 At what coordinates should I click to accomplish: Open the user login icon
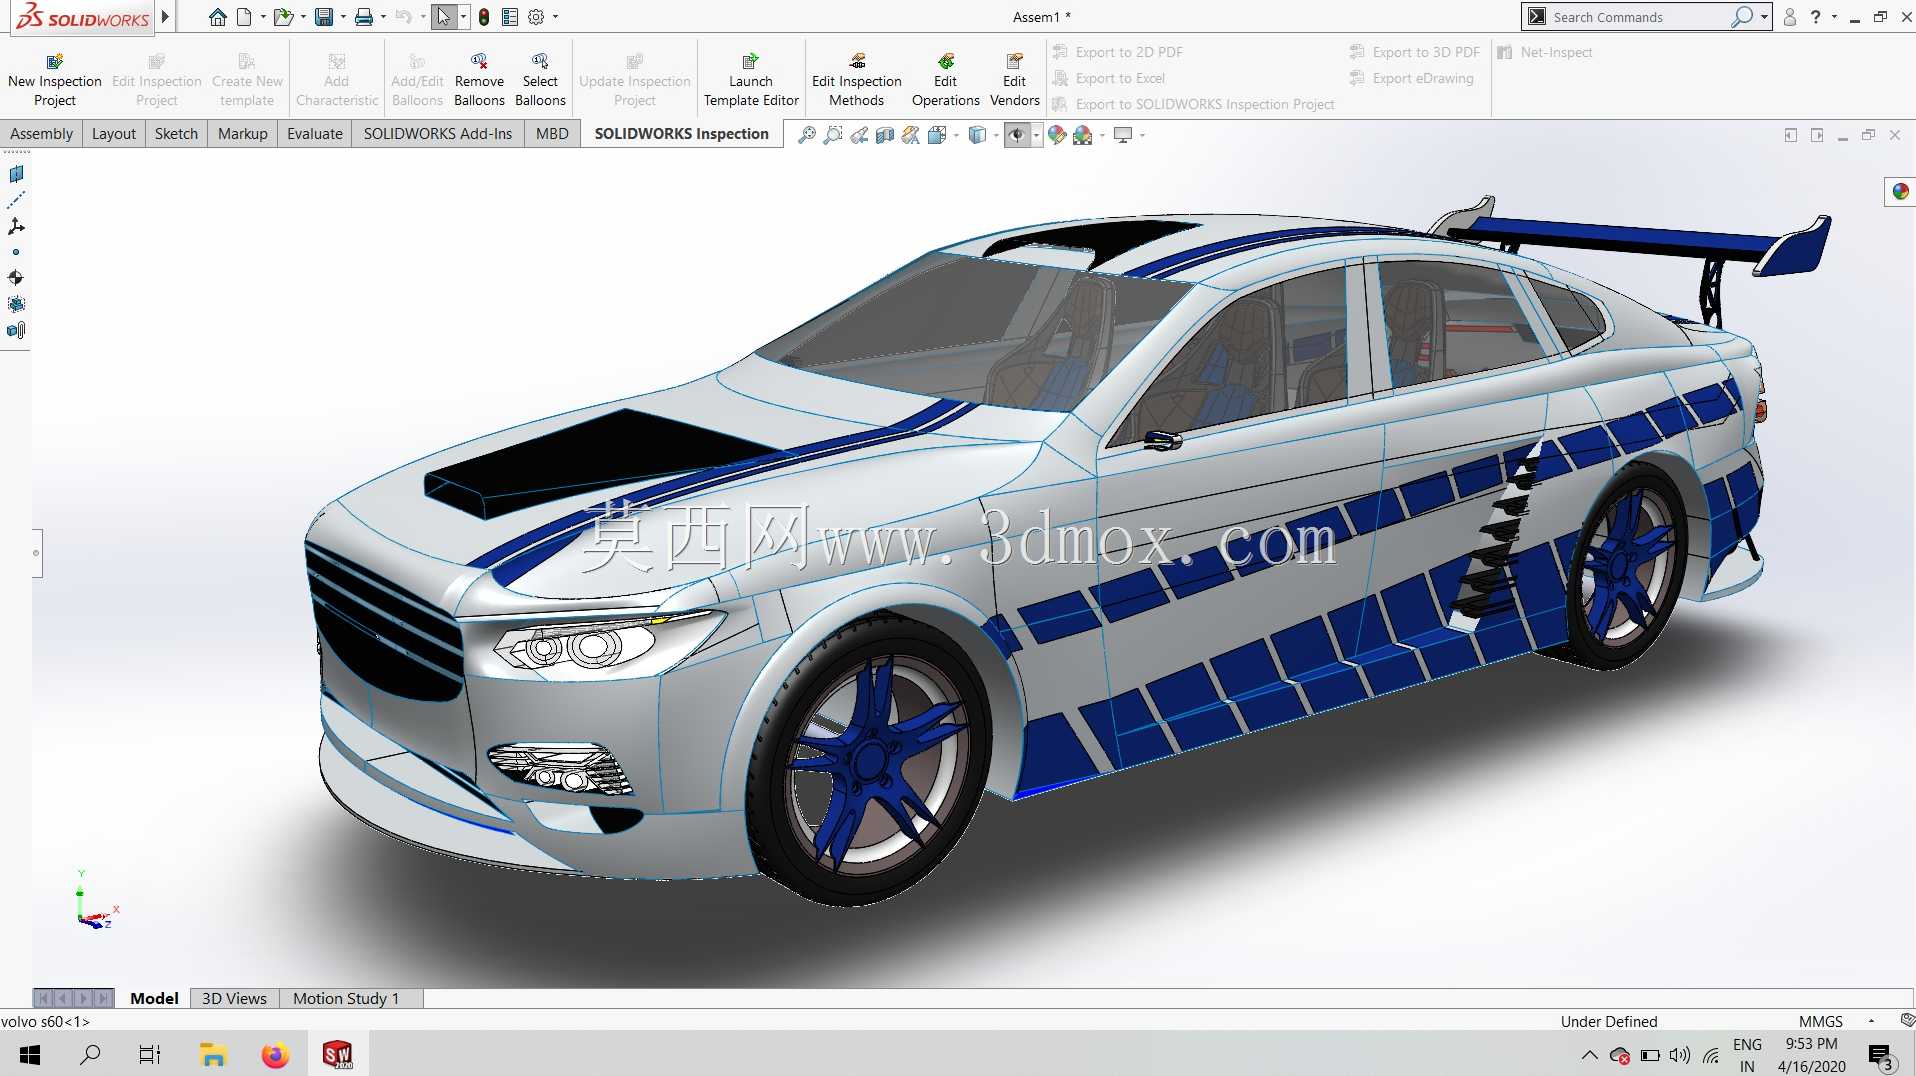[x=1789, y=17]
